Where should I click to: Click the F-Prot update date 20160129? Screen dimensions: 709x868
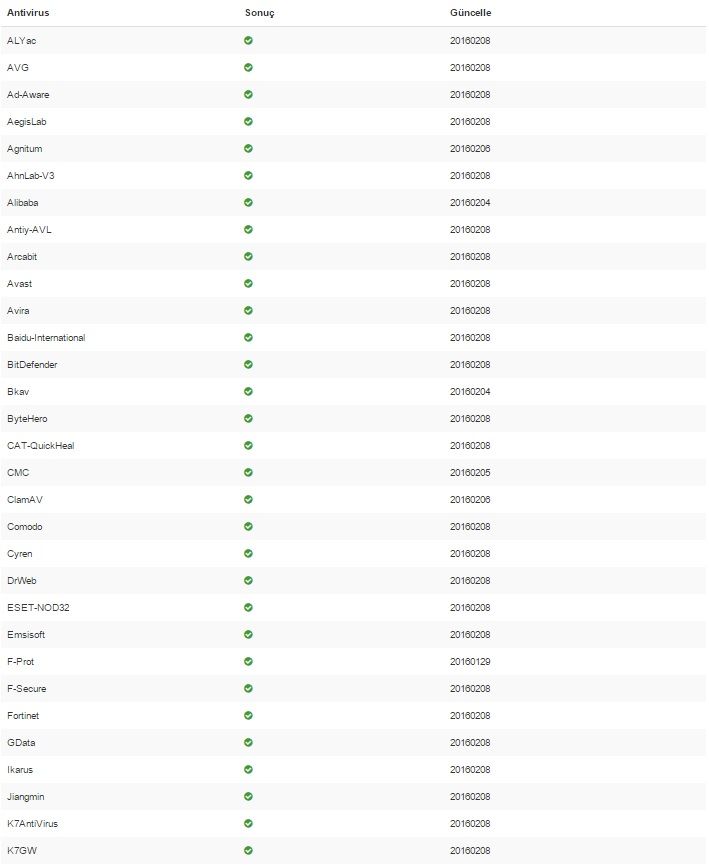pyautogui.click(x=470, y=662)
